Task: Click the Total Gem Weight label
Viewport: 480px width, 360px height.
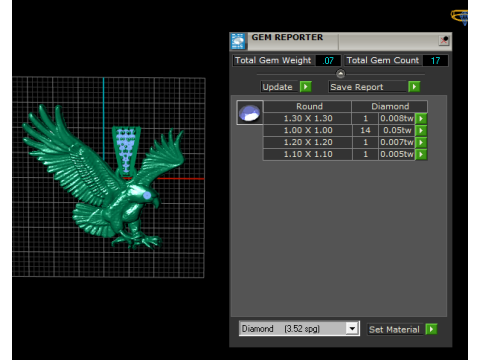Action: [x=273, y=60]
